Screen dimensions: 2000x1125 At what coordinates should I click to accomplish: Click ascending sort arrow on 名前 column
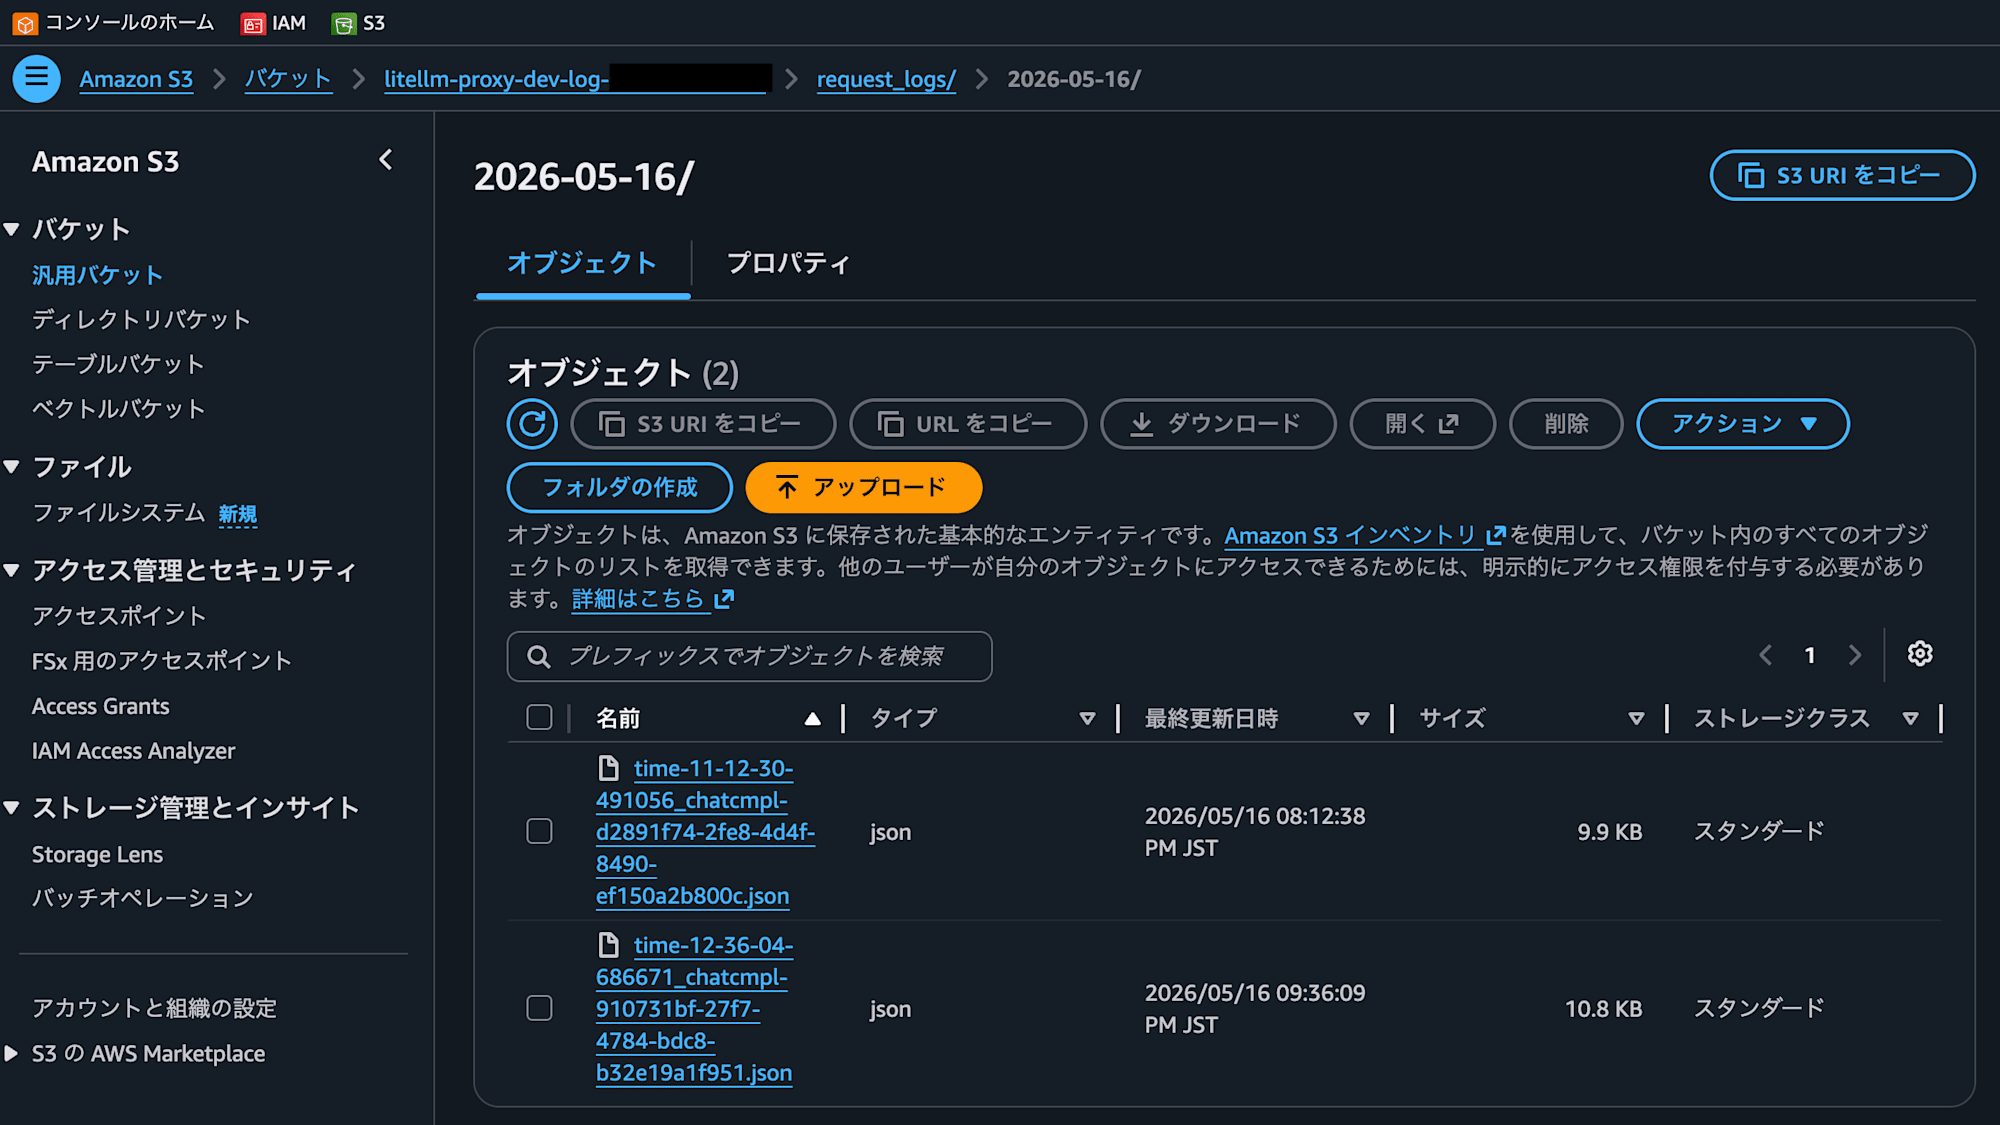[813, 718]
